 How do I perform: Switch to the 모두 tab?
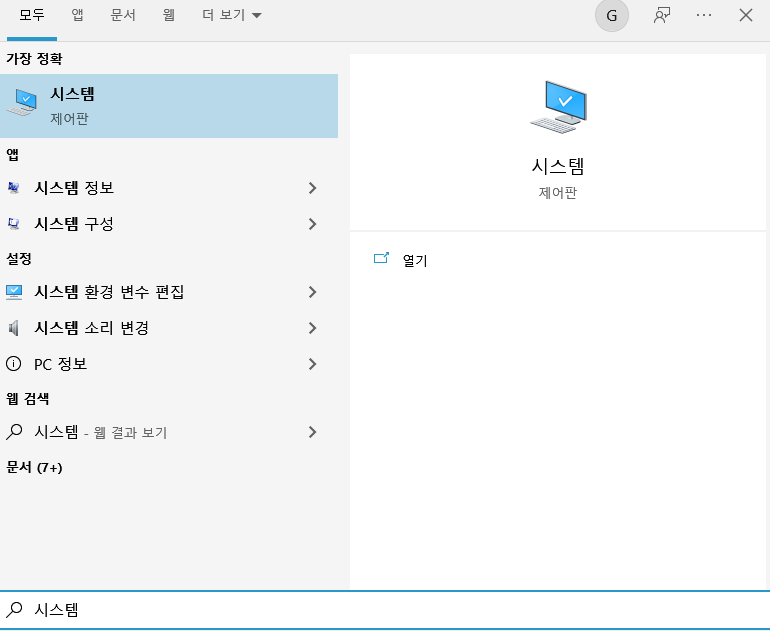[32, 15]
